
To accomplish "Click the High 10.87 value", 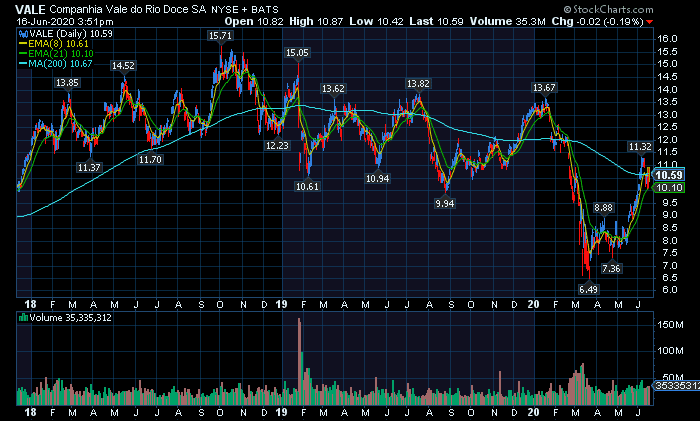I will point(316,21).
